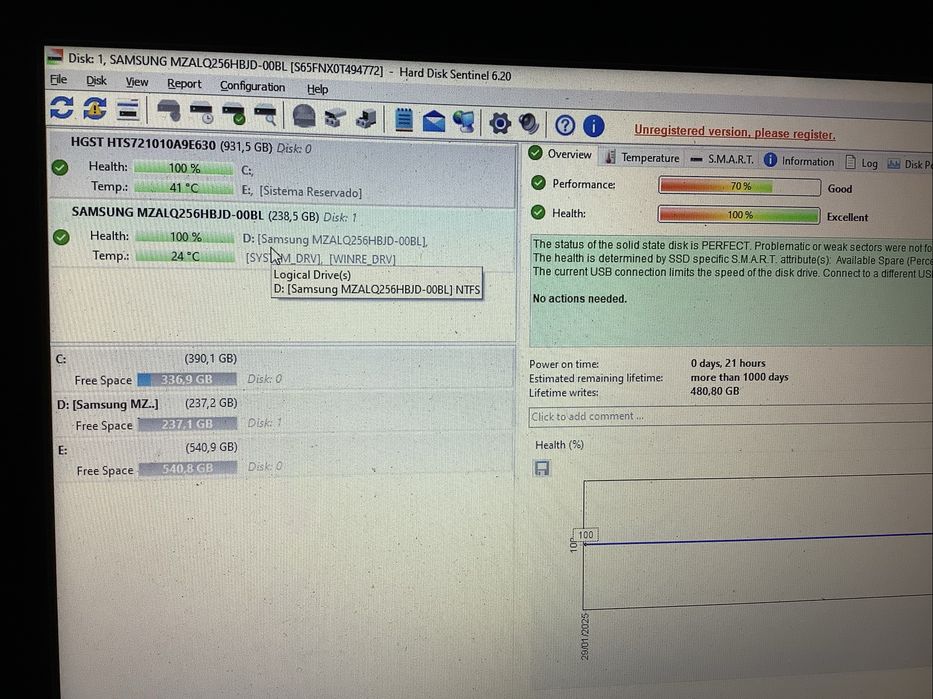Switch to the S.M.A.R.T. tab
Viewport: 933px width, 699px height.
[x=722, y=159]
